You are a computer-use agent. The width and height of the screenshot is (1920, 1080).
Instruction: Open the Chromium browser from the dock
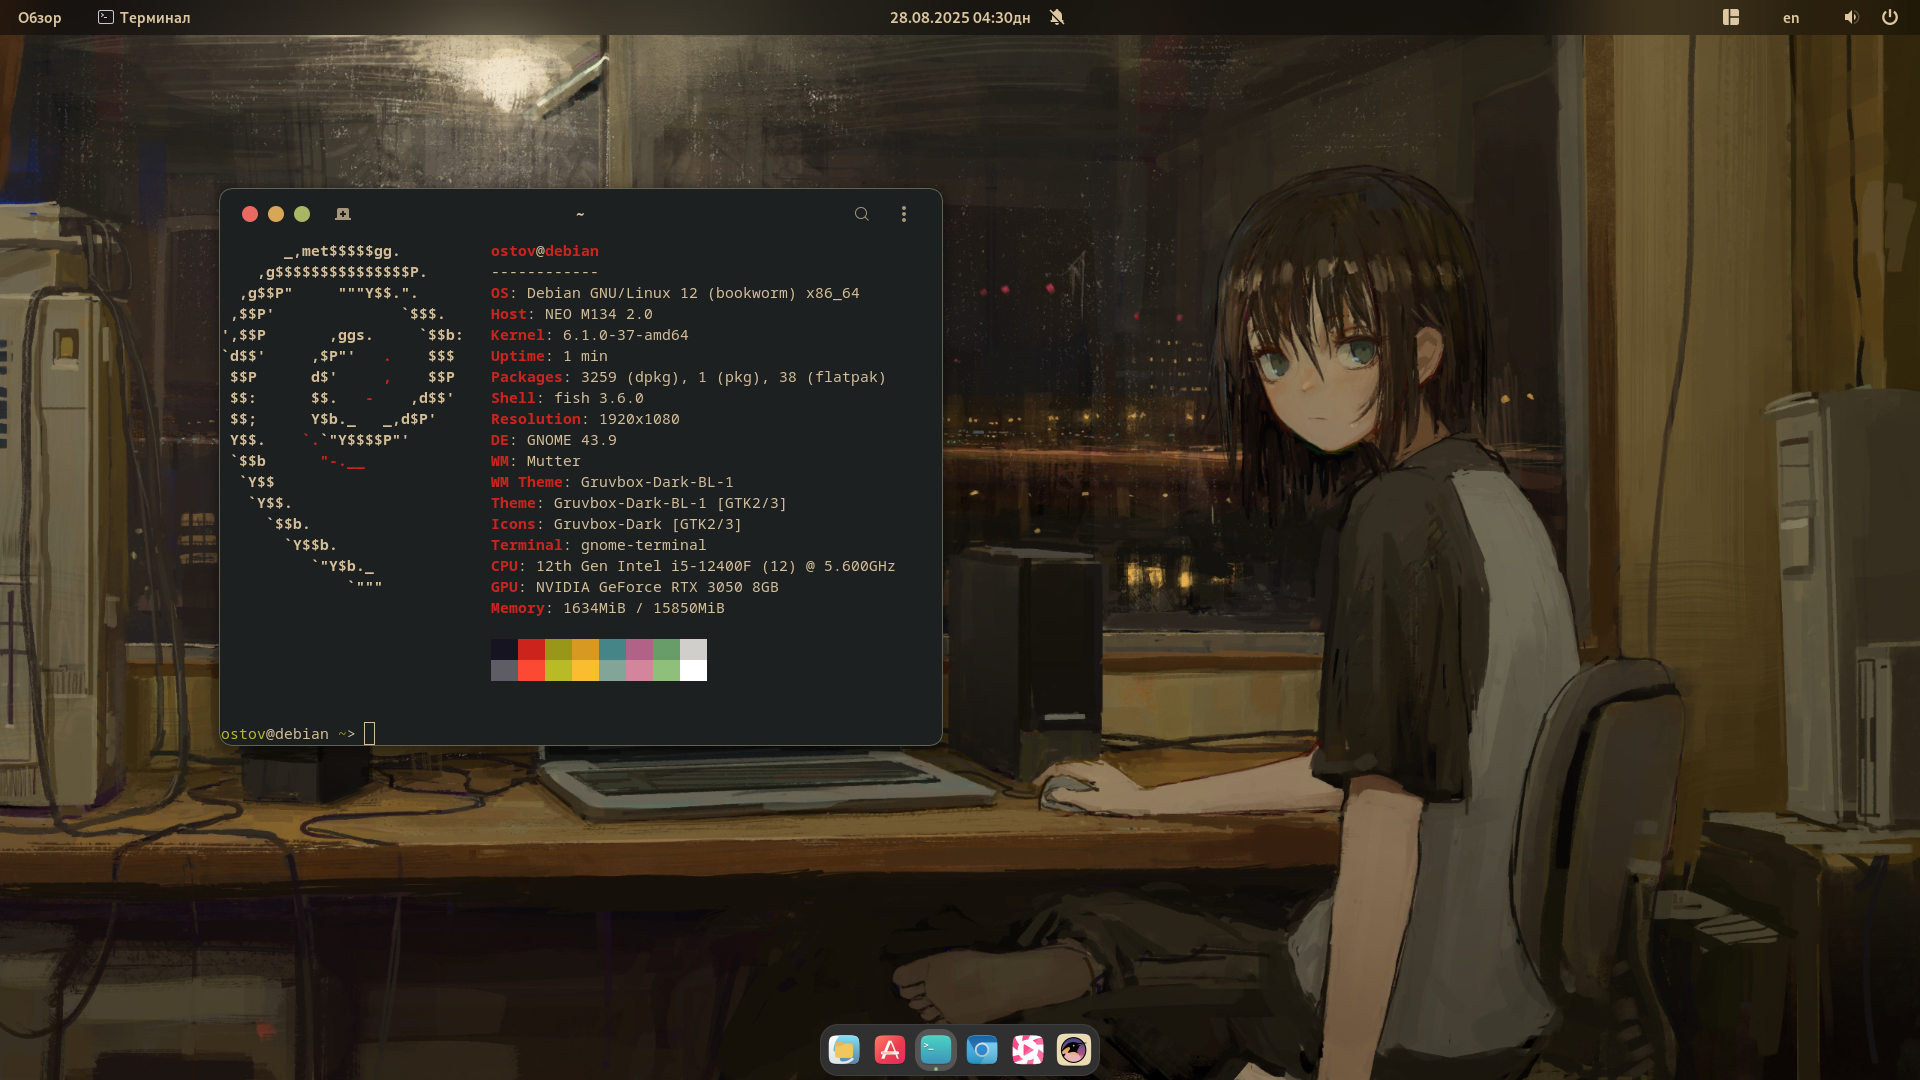[x=982, y=1050]
